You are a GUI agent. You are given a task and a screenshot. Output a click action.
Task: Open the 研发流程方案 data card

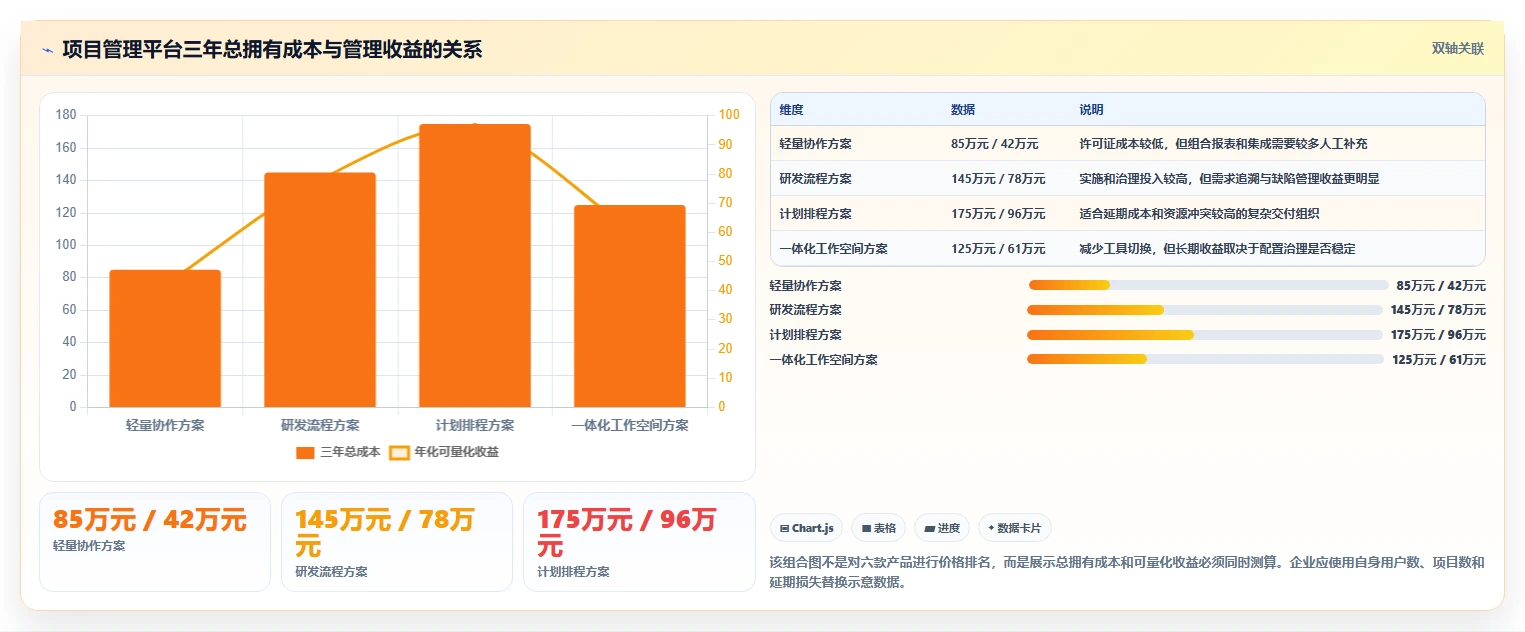coord(397,542)
